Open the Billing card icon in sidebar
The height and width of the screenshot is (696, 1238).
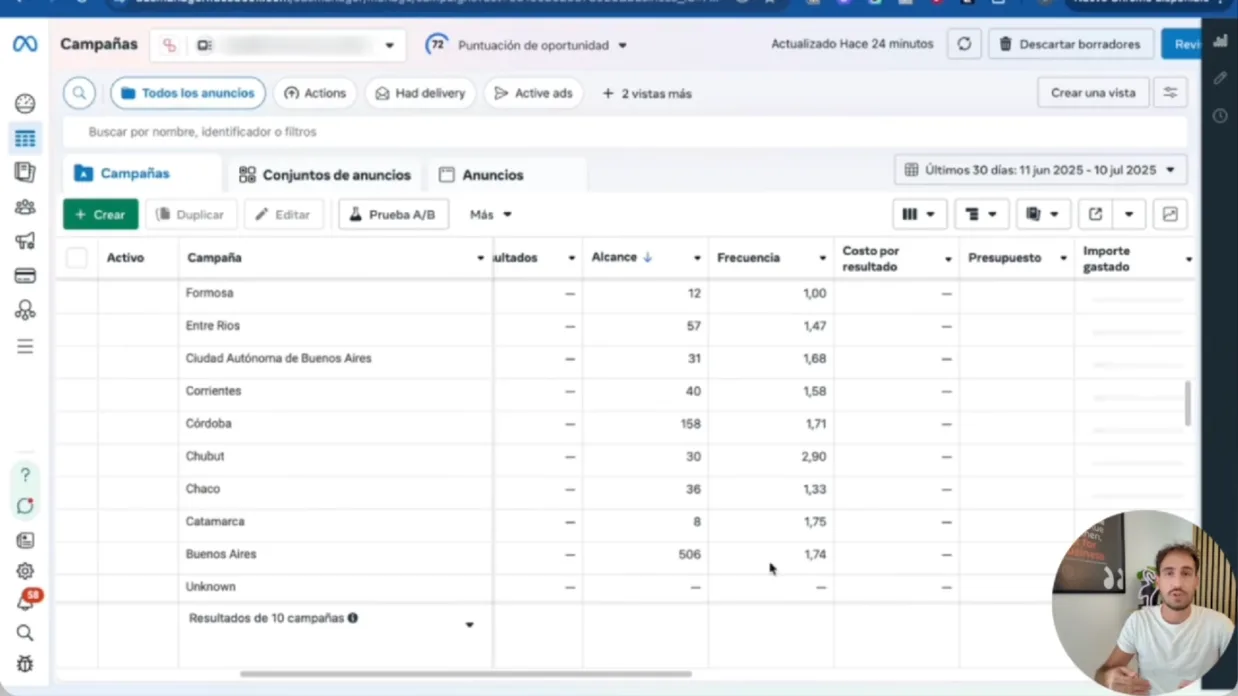25,276
